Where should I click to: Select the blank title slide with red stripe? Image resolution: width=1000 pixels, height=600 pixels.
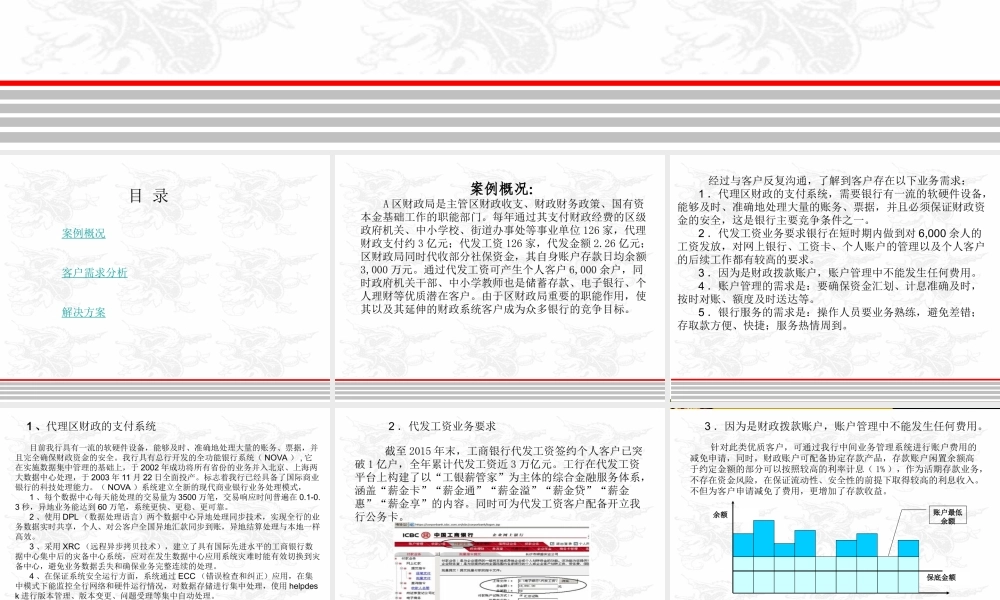click(x=500, y=74)
